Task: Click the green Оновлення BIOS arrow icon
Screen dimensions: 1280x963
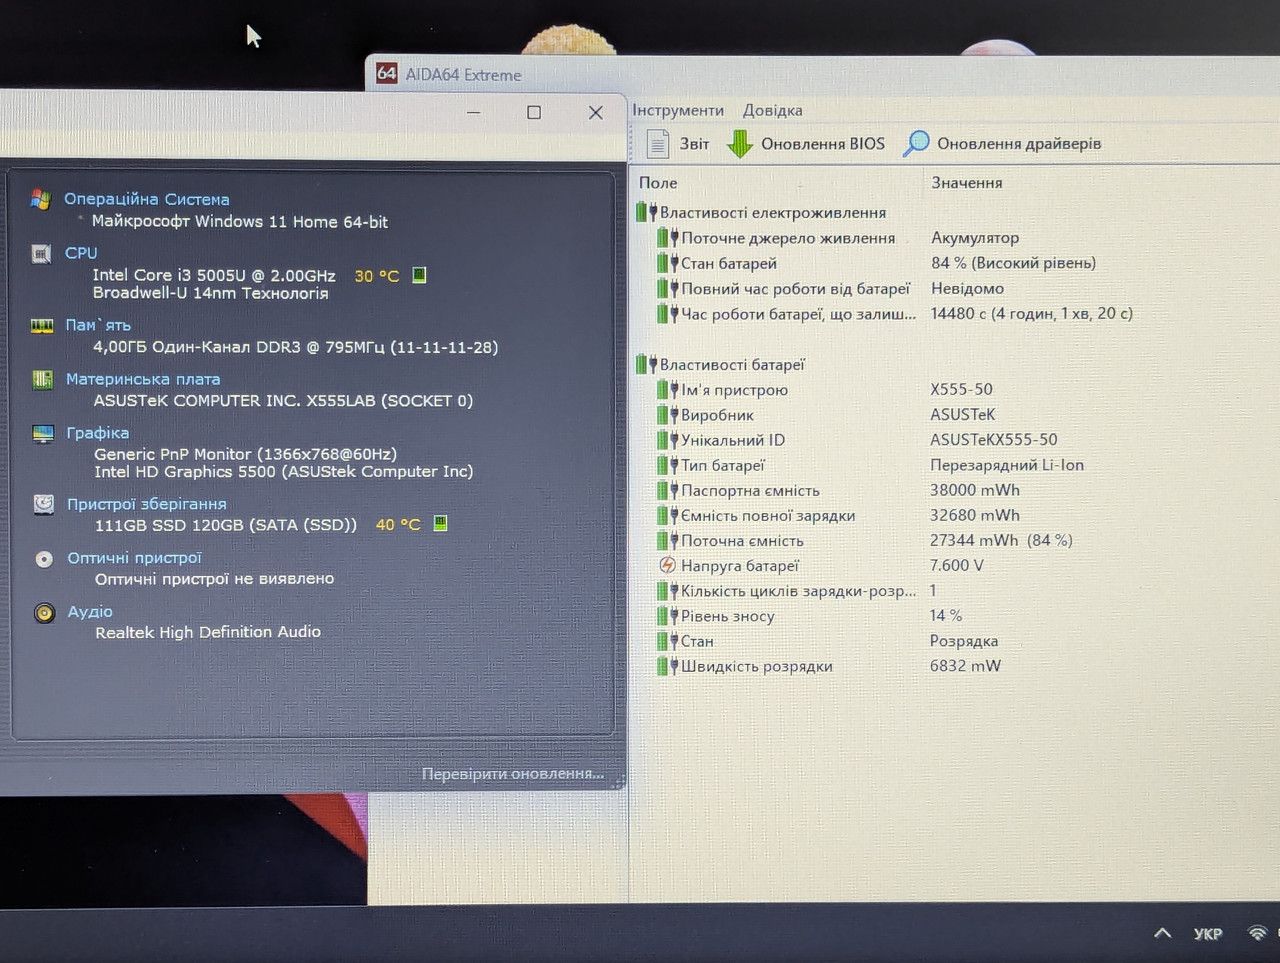Action: pos(739,144)
